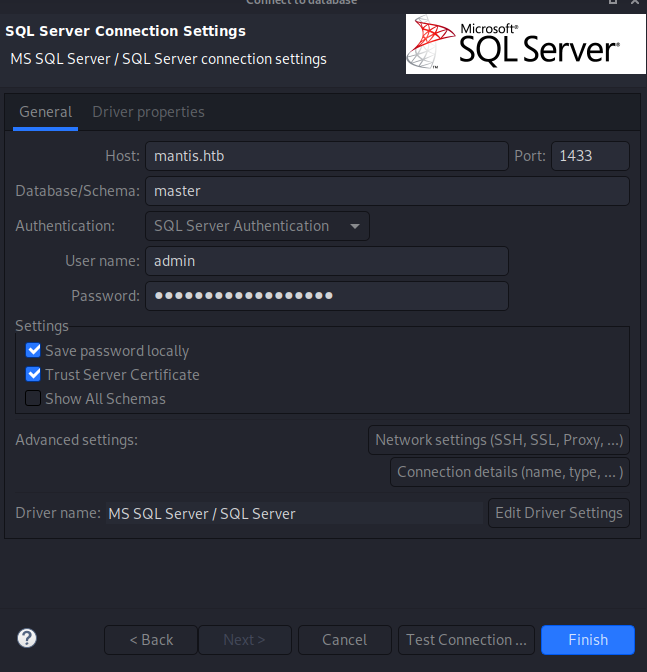Open Connection details (name, type)

pyautogui.click(x=510, y=472)
